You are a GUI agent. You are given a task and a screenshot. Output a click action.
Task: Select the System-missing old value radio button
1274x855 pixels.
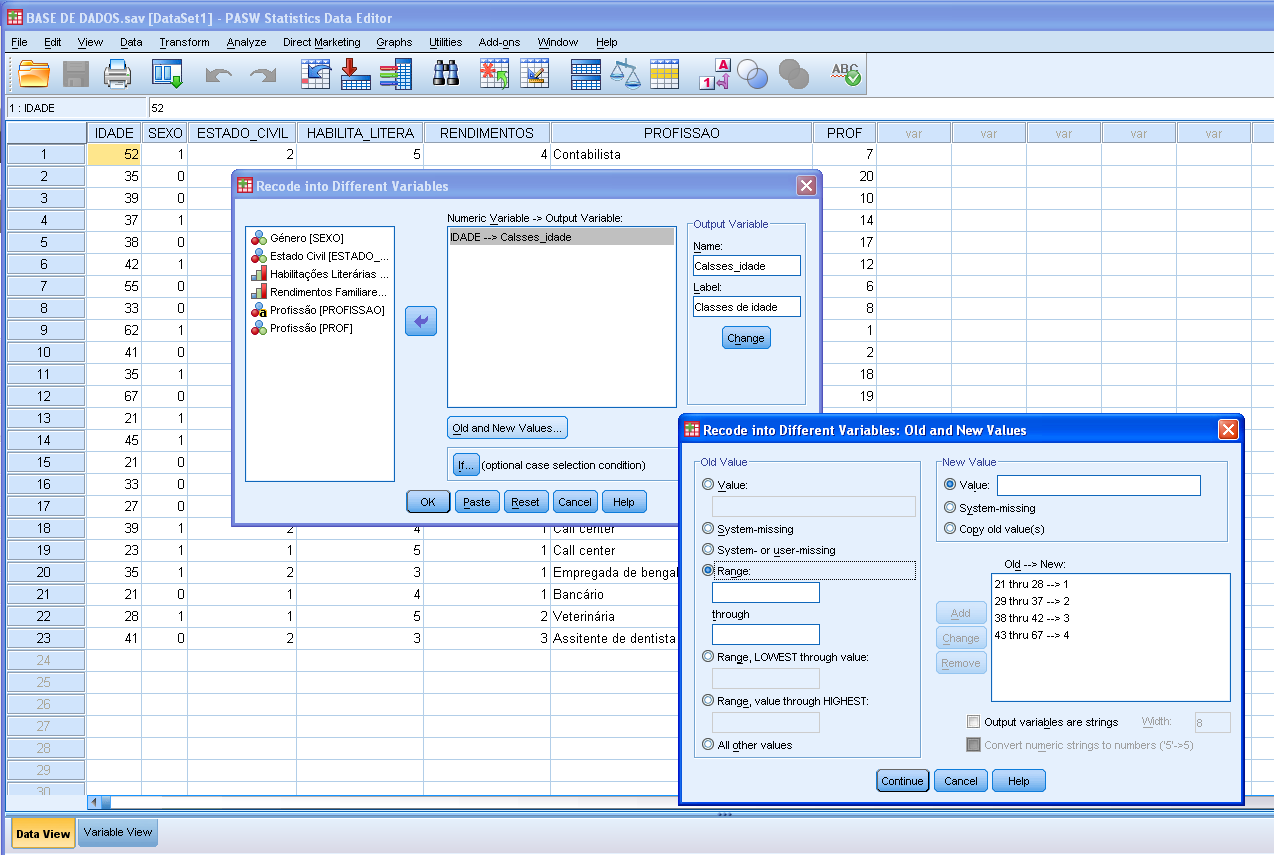click(709, 529)
